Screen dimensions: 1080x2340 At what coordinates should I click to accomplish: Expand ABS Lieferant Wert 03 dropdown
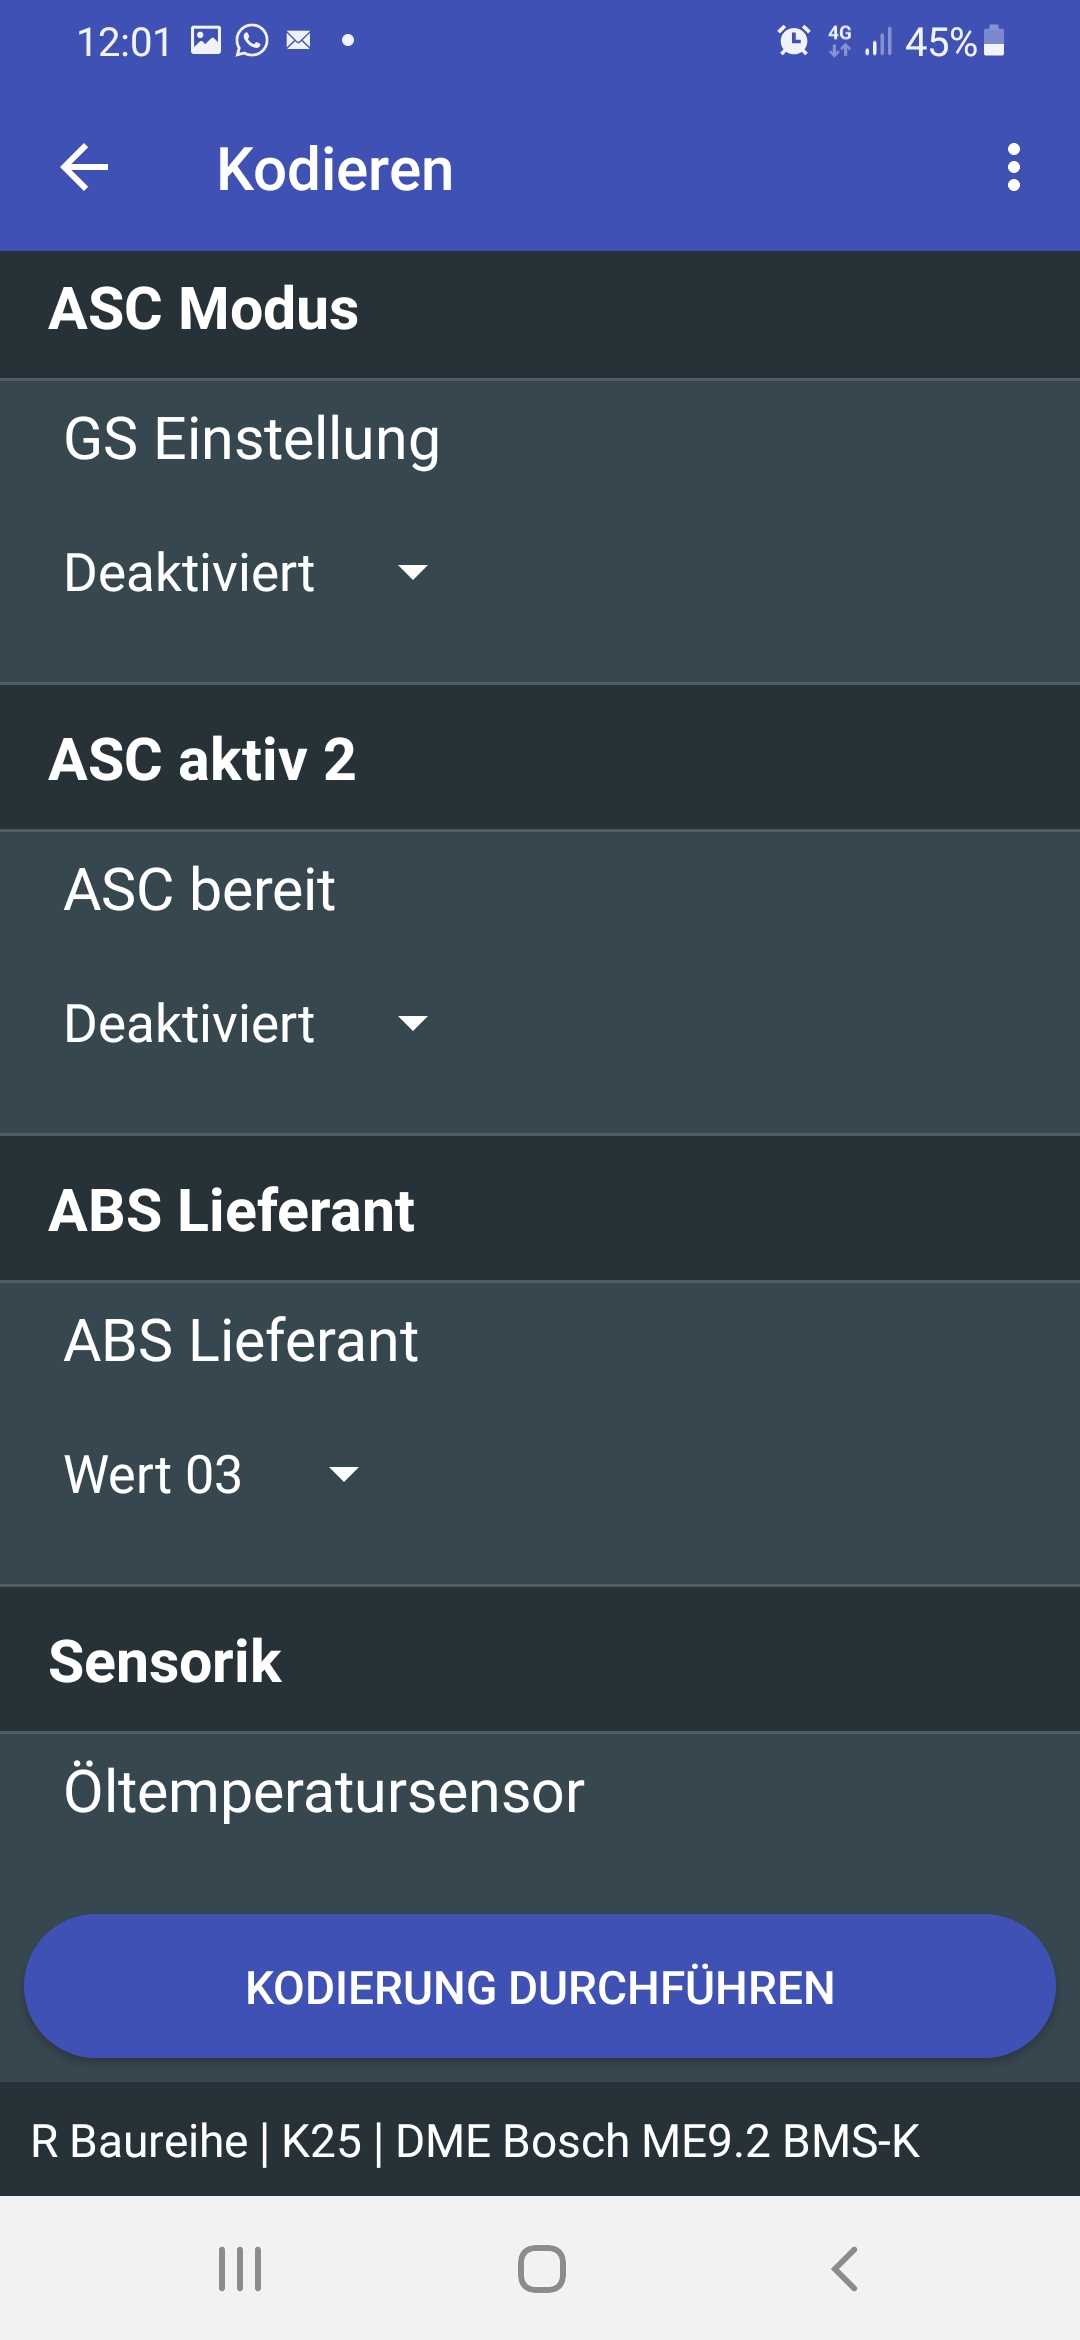211,1475
